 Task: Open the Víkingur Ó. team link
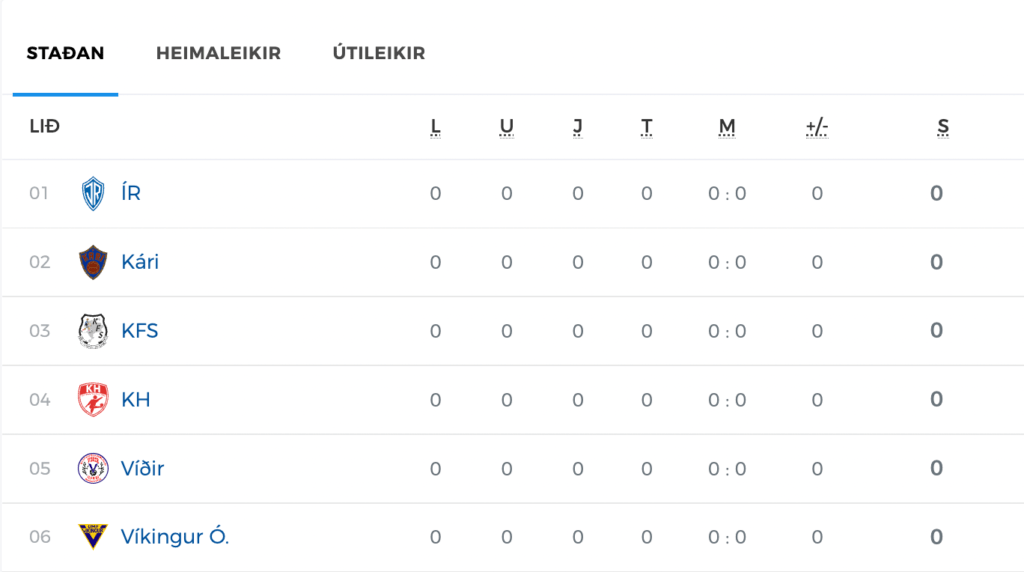[x=175, y=537]
